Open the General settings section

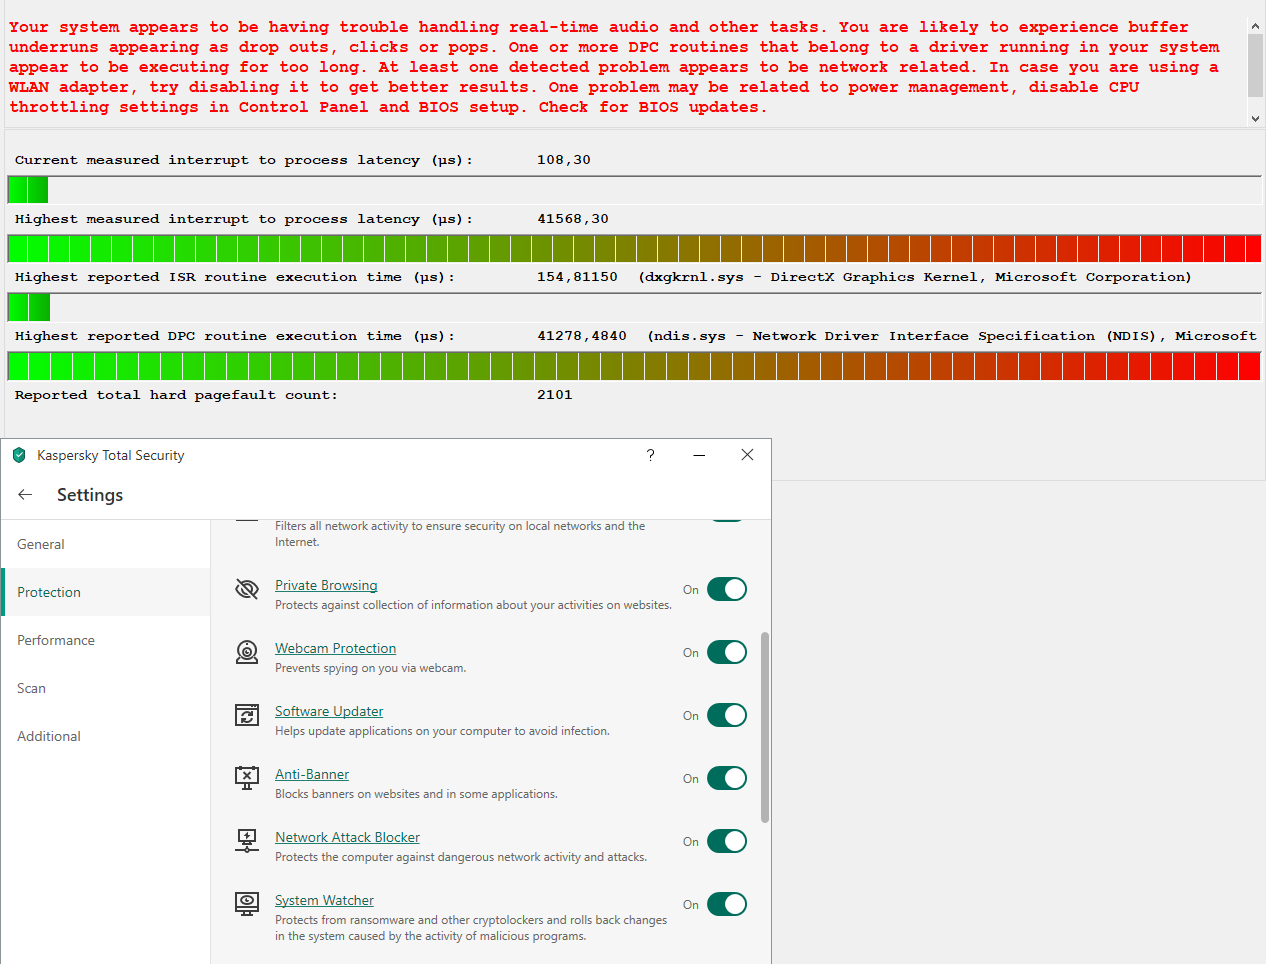click(106, 544)
